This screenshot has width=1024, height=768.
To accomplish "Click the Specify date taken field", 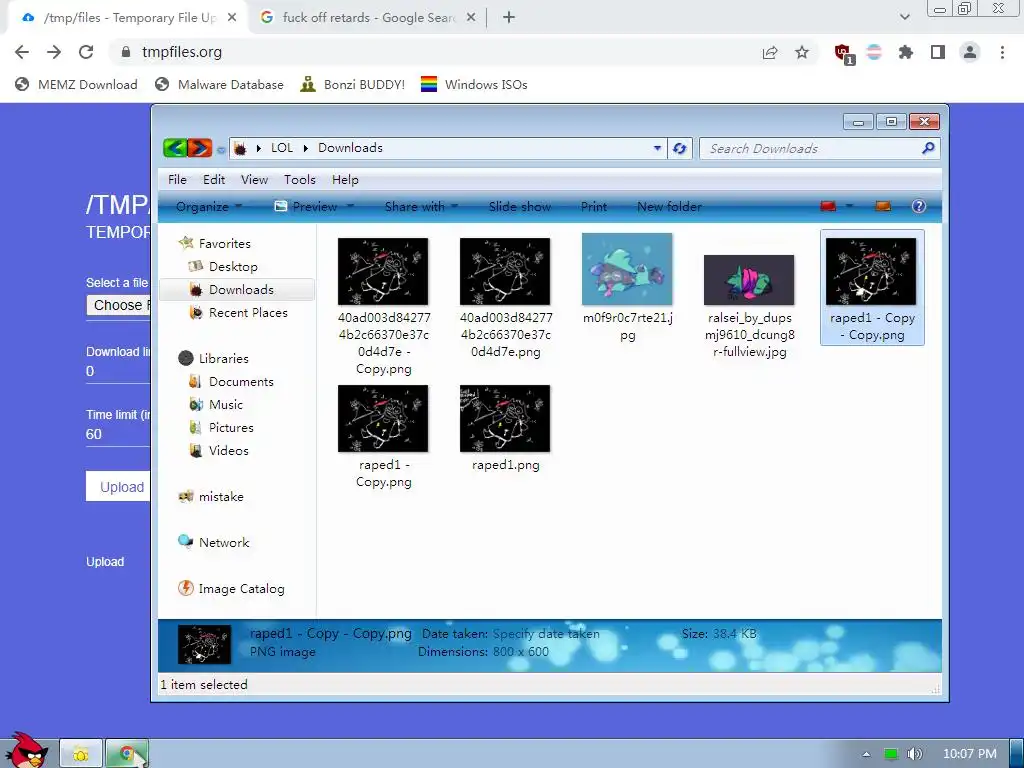I will point(546,633).
